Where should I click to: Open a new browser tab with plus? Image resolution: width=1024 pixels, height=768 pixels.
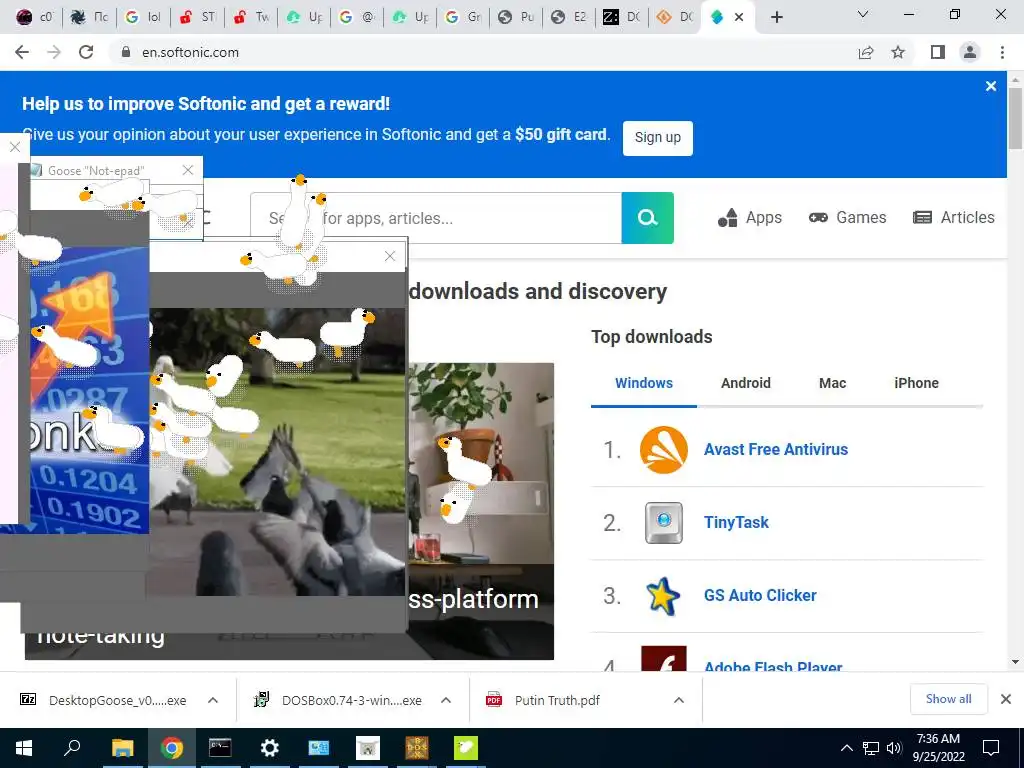coord(776,17)
